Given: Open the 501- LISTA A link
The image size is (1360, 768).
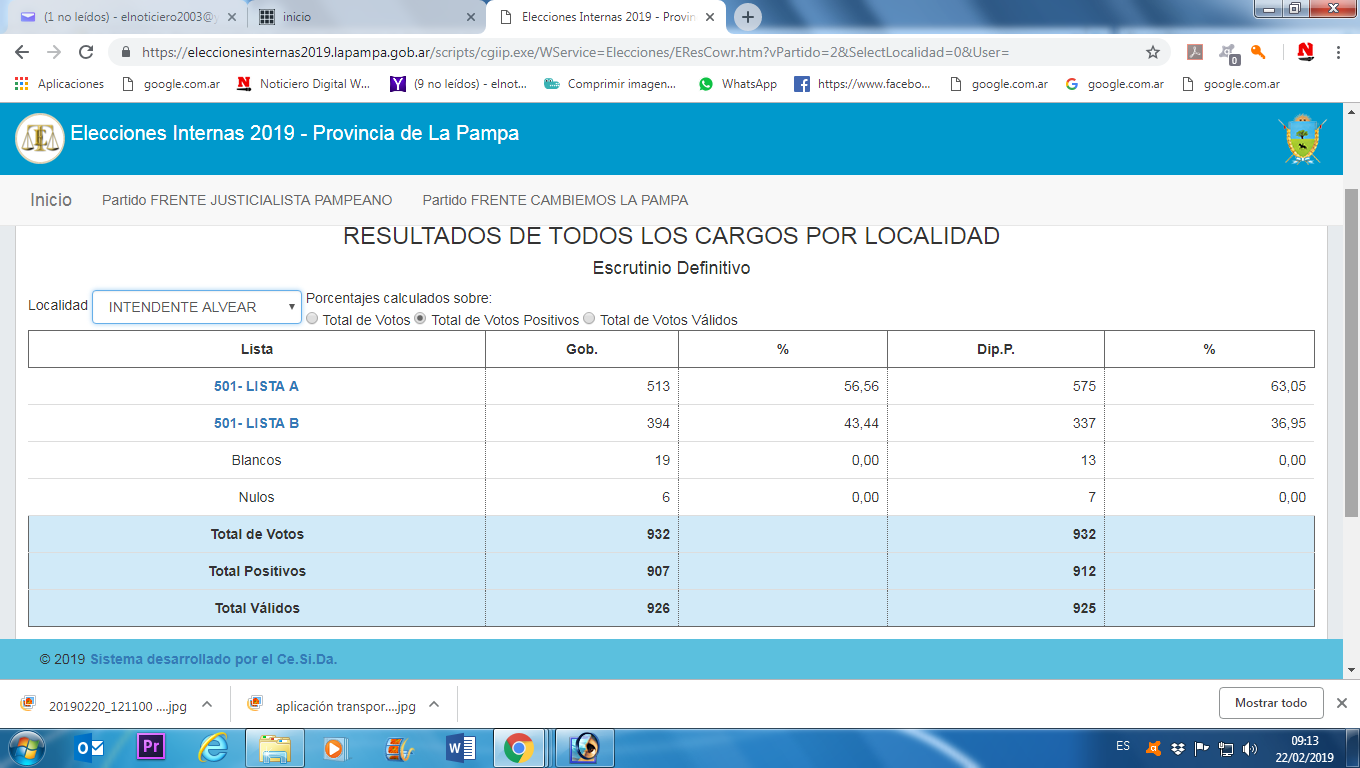Looking at the screenshot, I should tap(256, 386).
